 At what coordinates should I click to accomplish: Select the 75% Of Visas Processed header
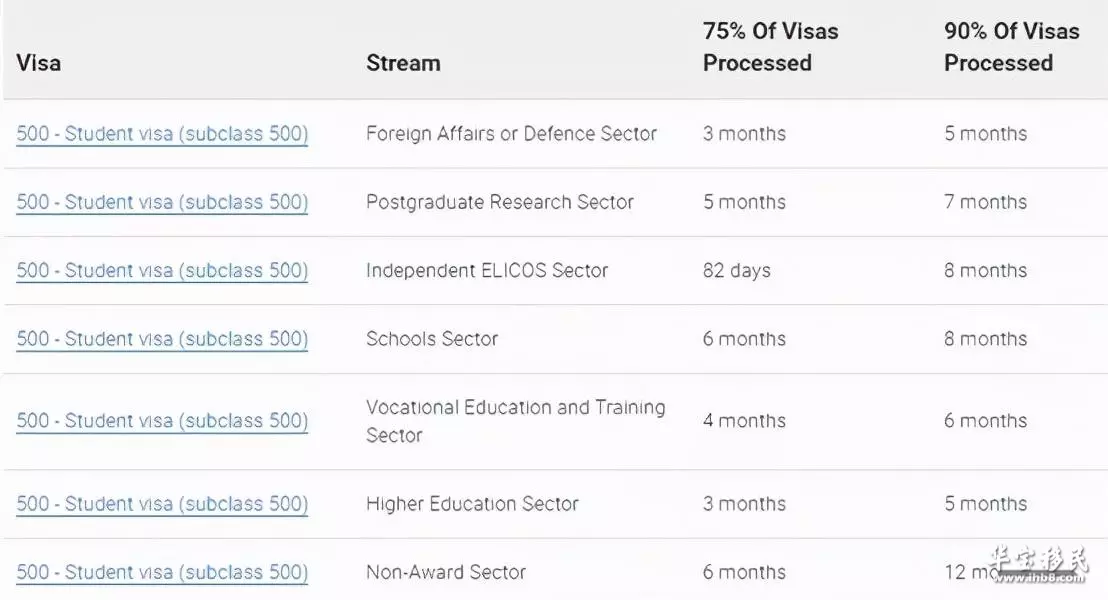(x=770, y=47)
